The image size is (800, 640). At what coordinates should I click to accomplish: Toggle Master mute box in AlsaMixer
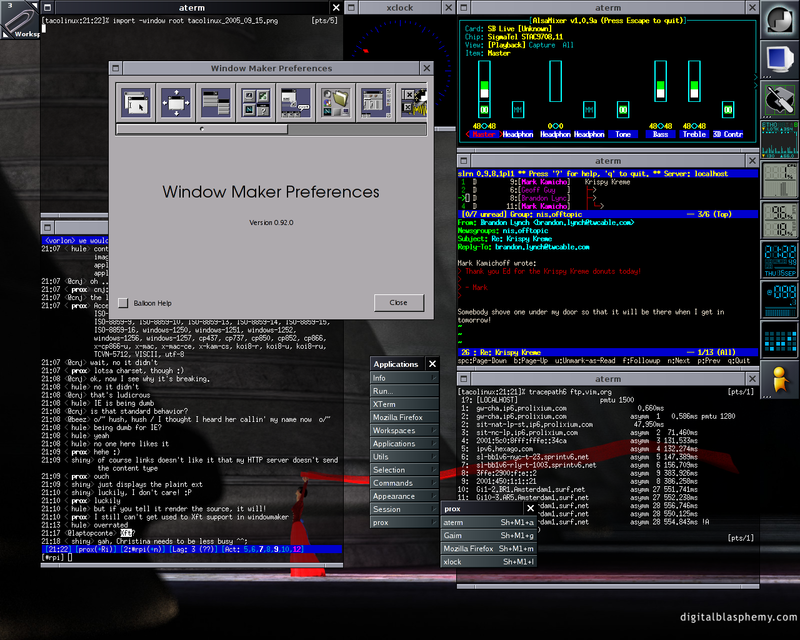484,110
